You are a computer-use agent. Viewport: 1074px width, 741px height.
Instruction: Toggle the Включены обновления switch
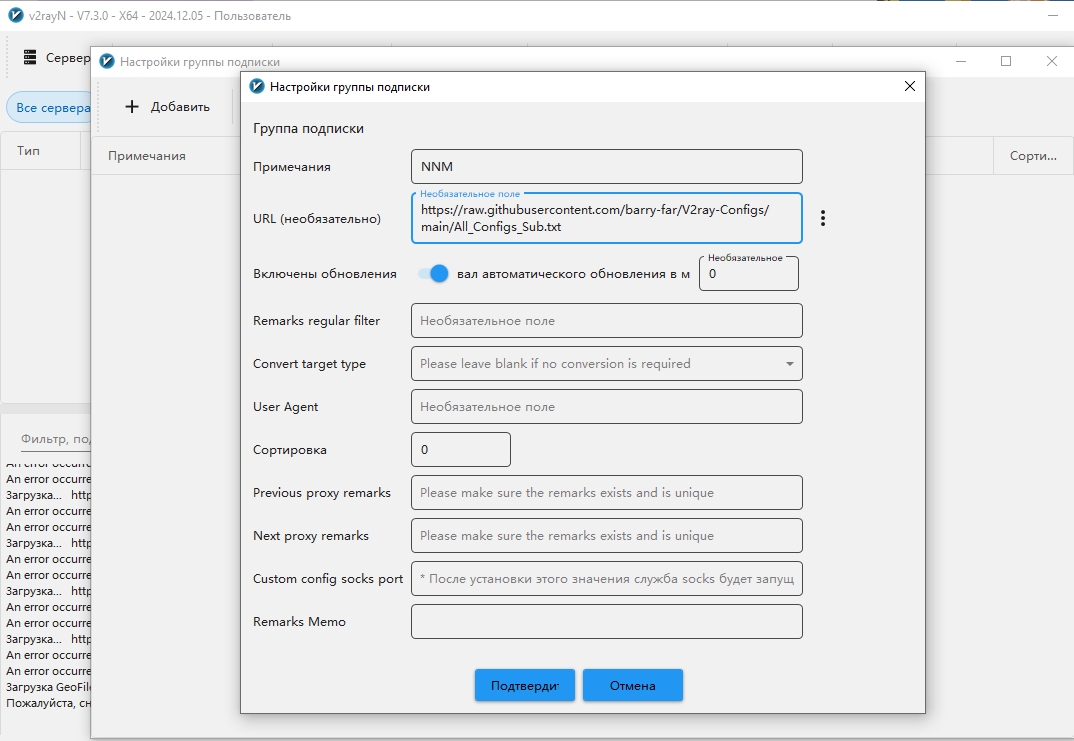click(434, 274)
